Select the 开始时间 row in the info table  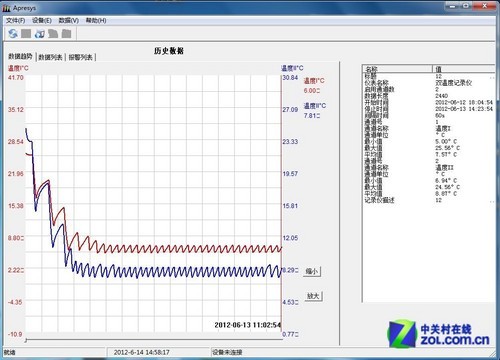click(x=429, y=102)
